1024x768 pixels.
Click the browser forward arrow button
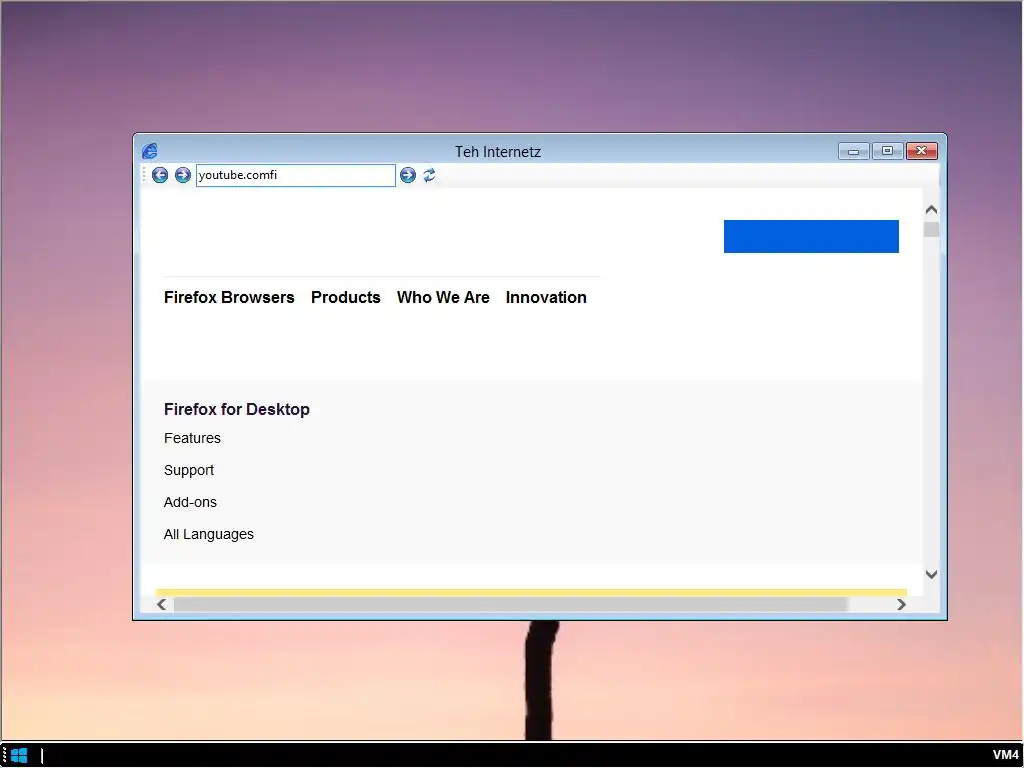(x=183, y=175)
